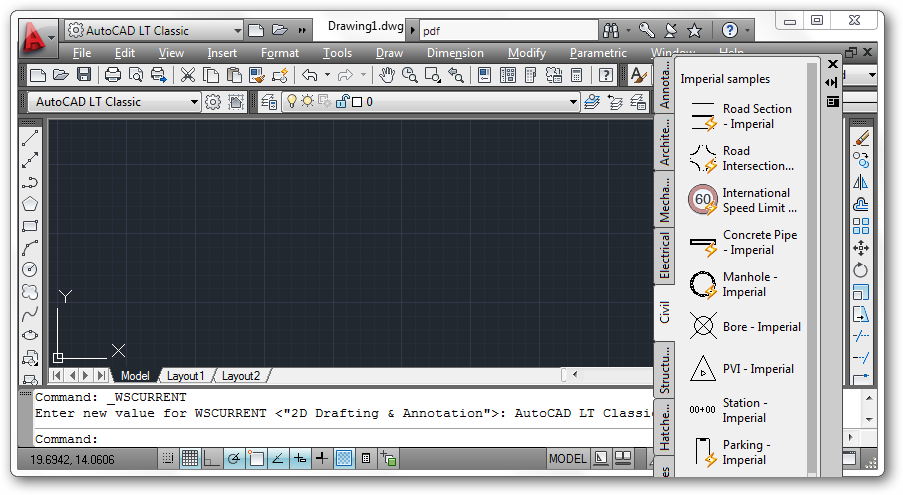Screen dimensions: 903x495
Task: Switch to the Layout1 tab
Action: (x=185, y=376)
